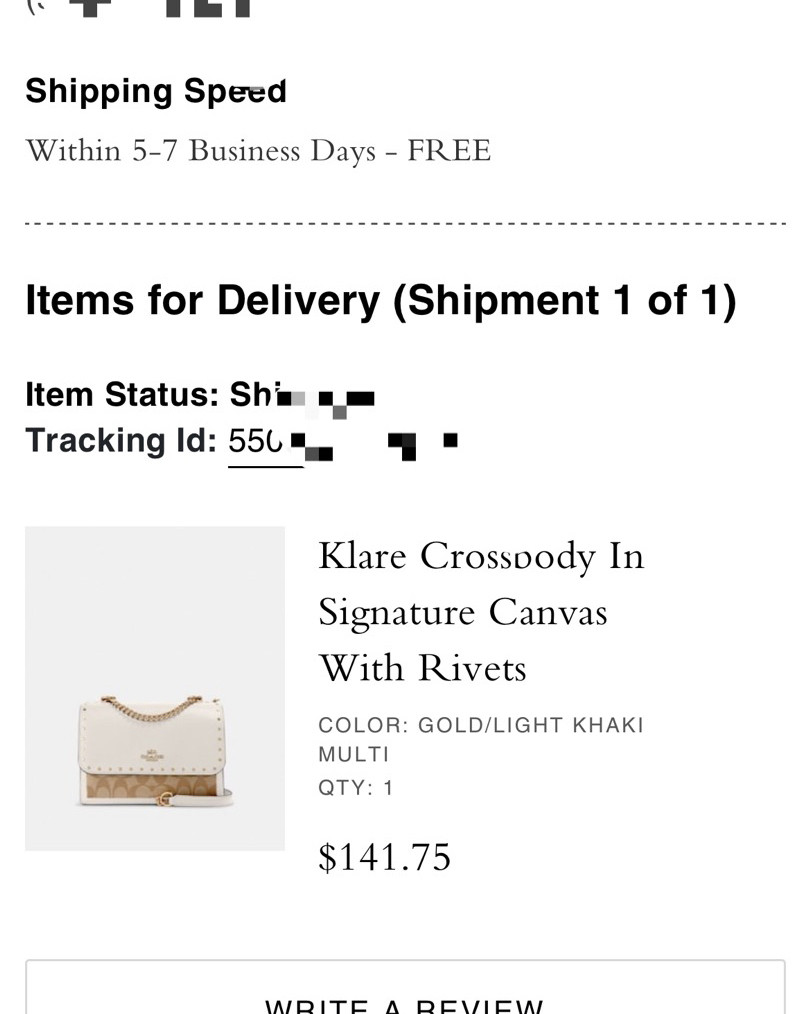Open the Klare Crossbody product title
This screenshot has width=811, height=1014.
(x=480, y=556)
